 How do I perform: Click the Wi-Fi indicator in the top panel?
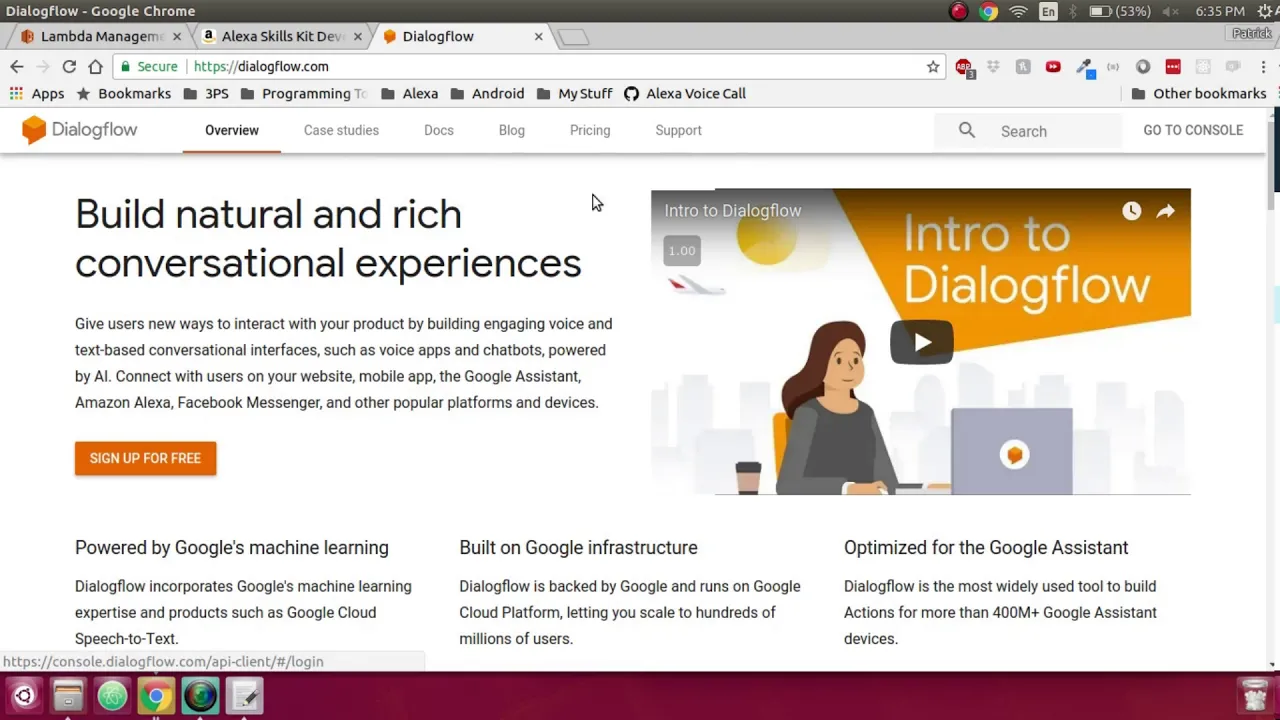pos(1018,11)
